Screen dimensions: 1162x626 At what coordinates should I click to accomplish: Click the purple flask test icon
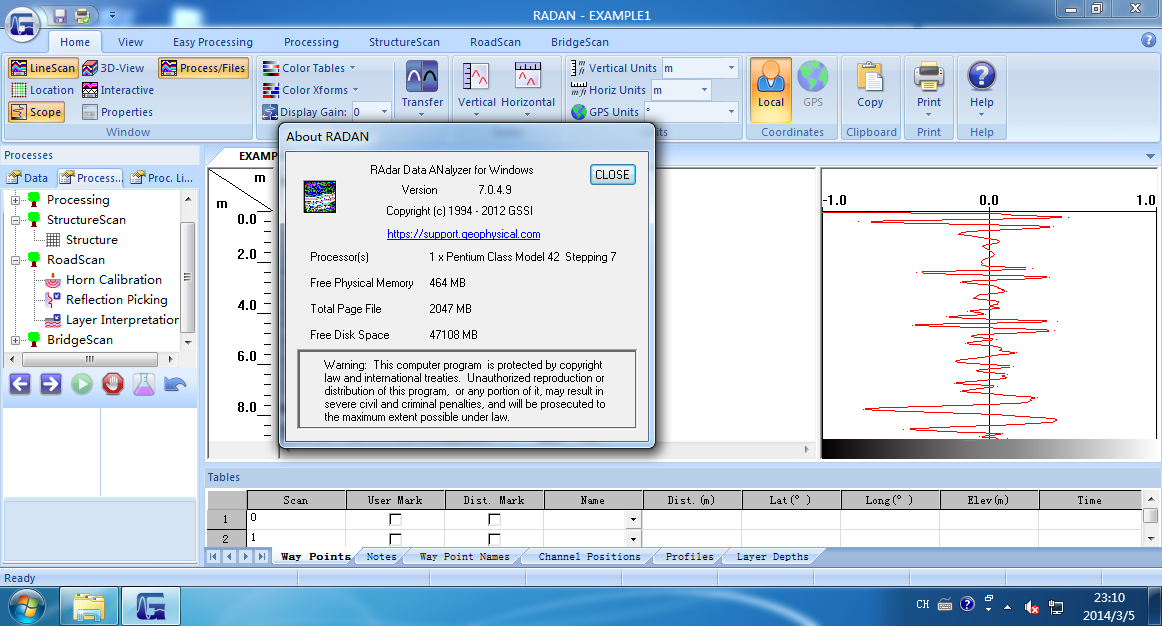click(144, 384)
